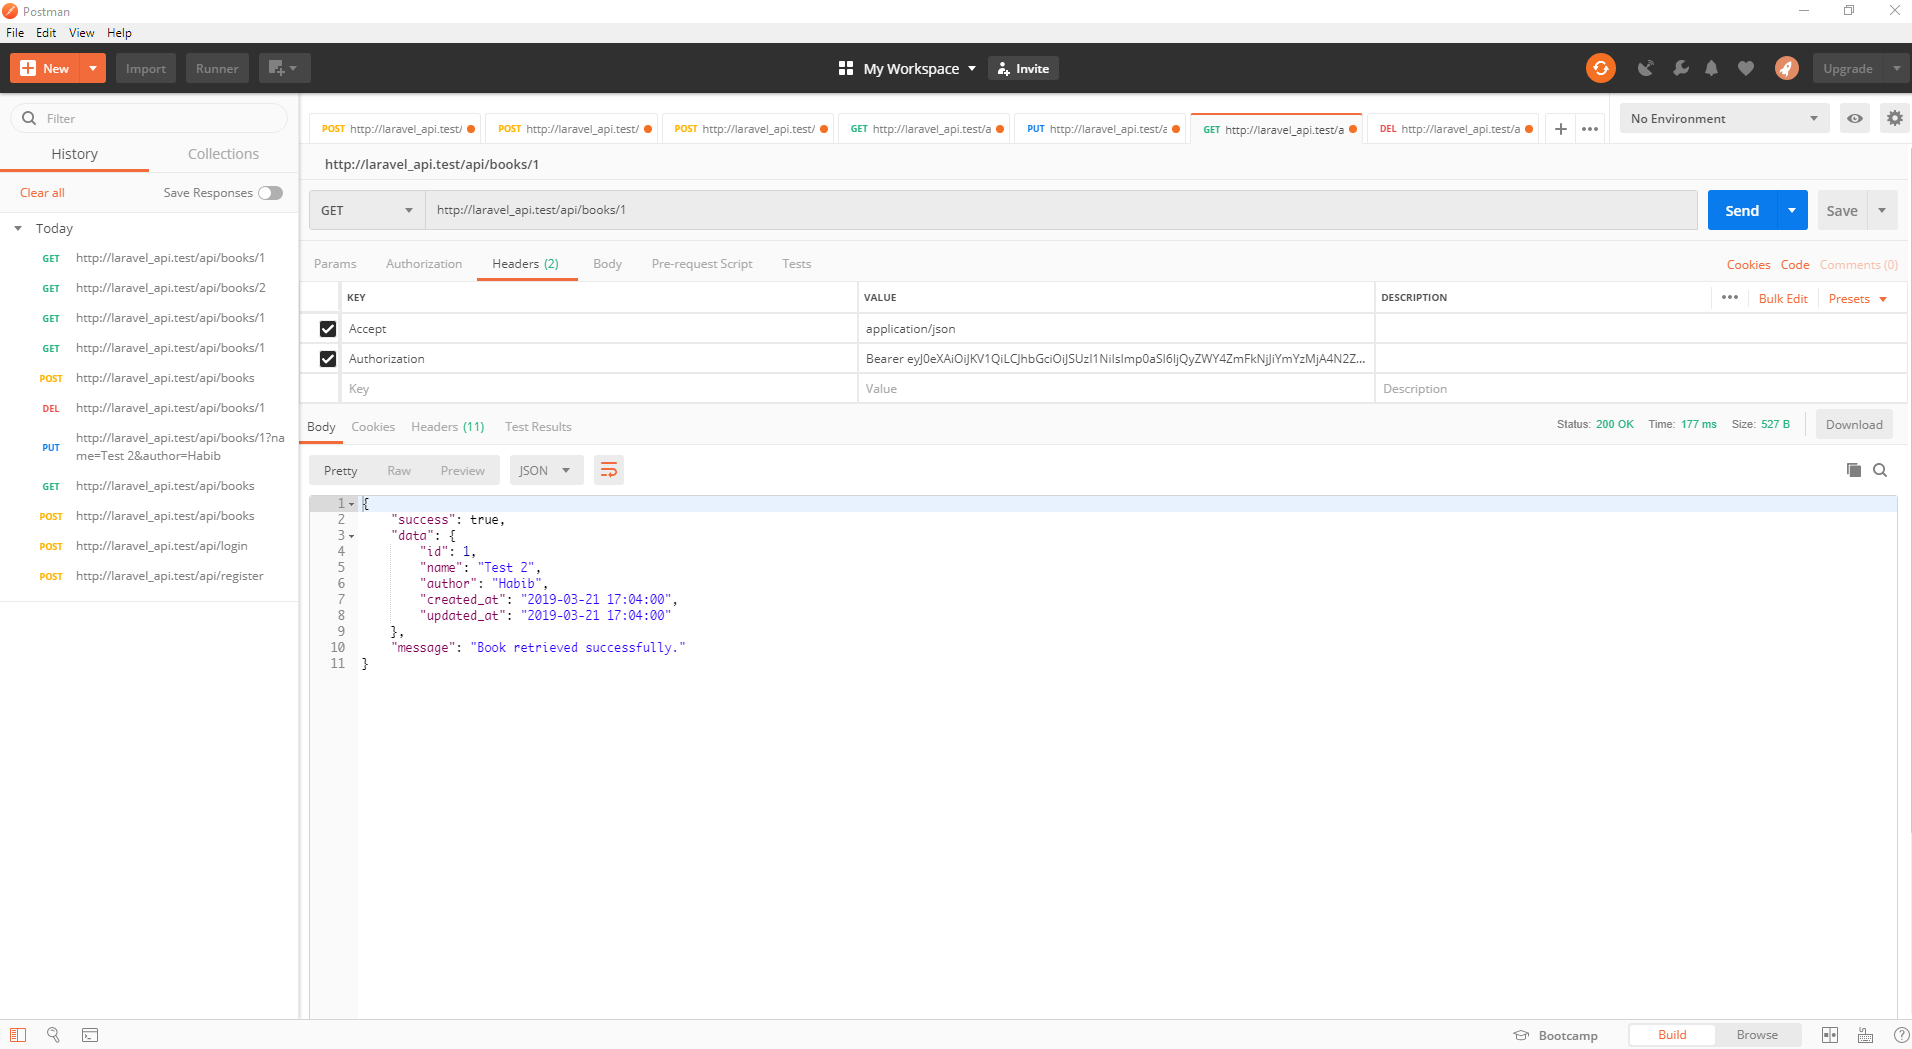Open the Presets dropdown
This screenshot has height=1049, width=1912.
(1857, 298)
